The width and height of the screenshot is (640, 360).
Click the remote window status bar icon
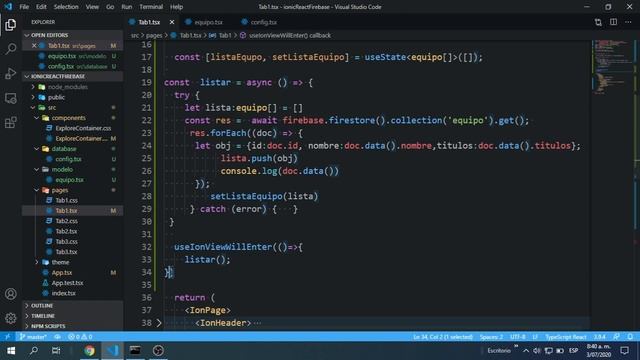point(7,337)
